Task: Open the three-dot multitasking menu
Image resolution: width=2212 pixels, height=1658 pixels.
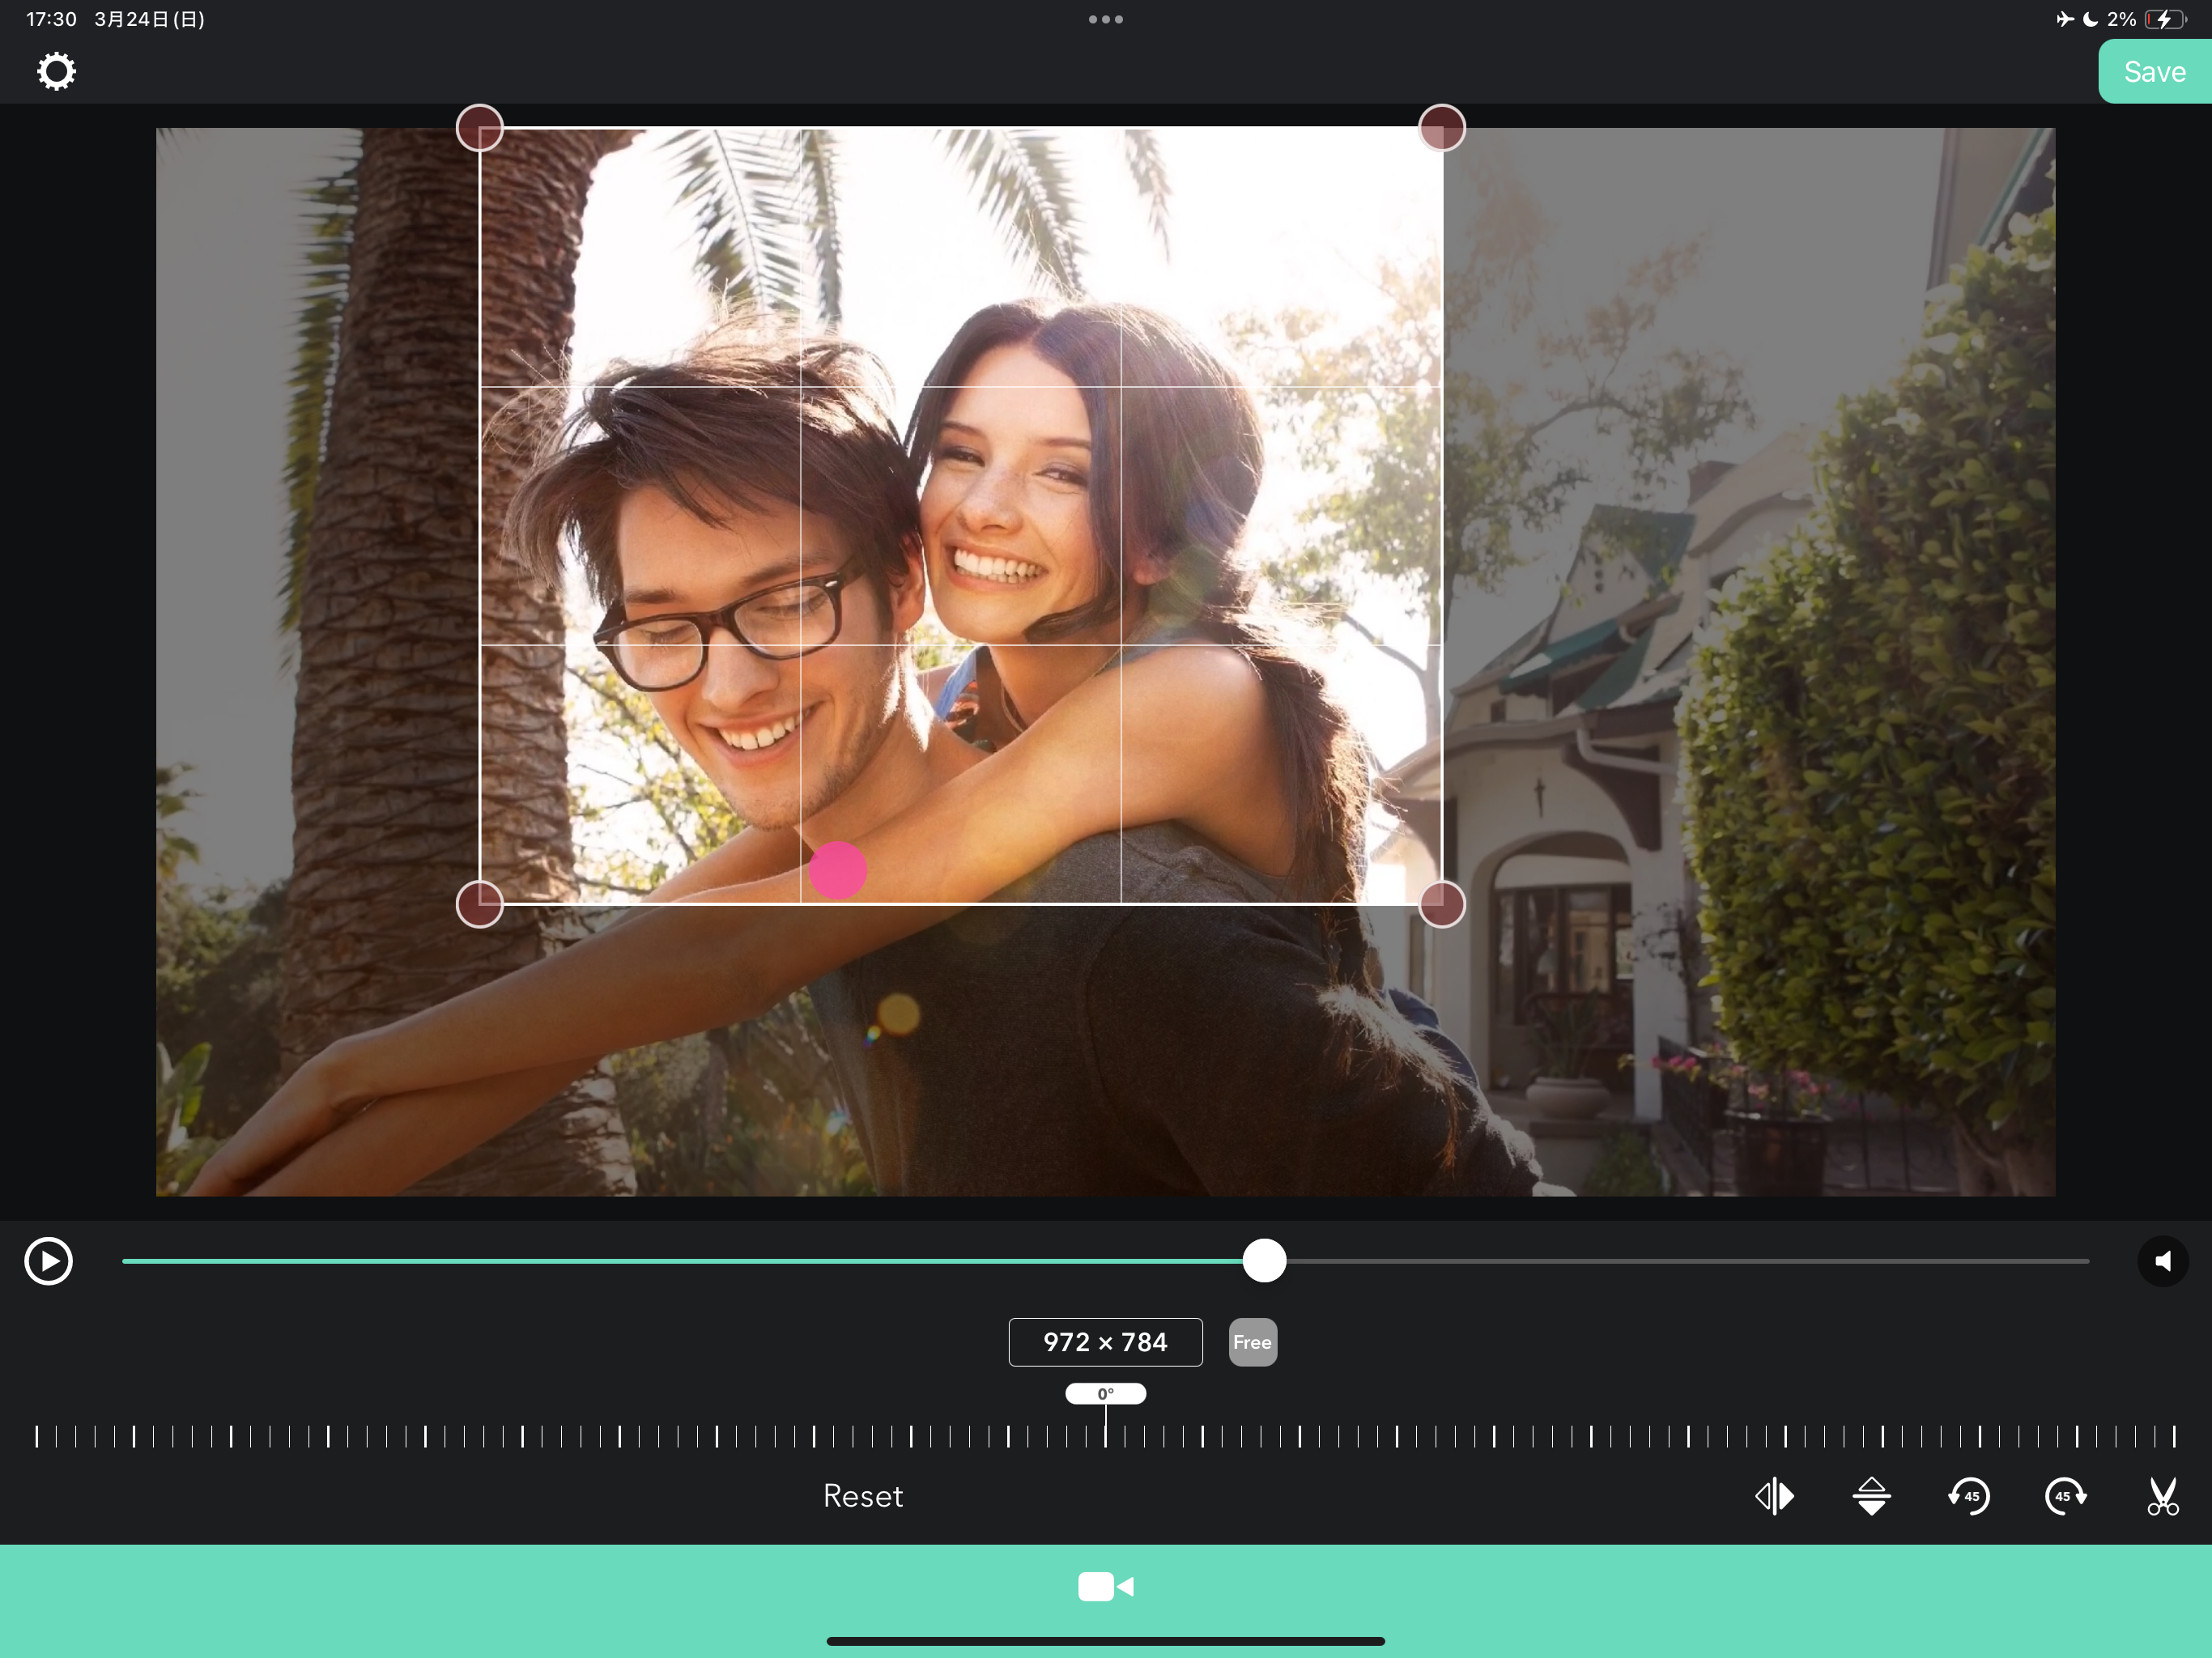Action: point(1105,19)
